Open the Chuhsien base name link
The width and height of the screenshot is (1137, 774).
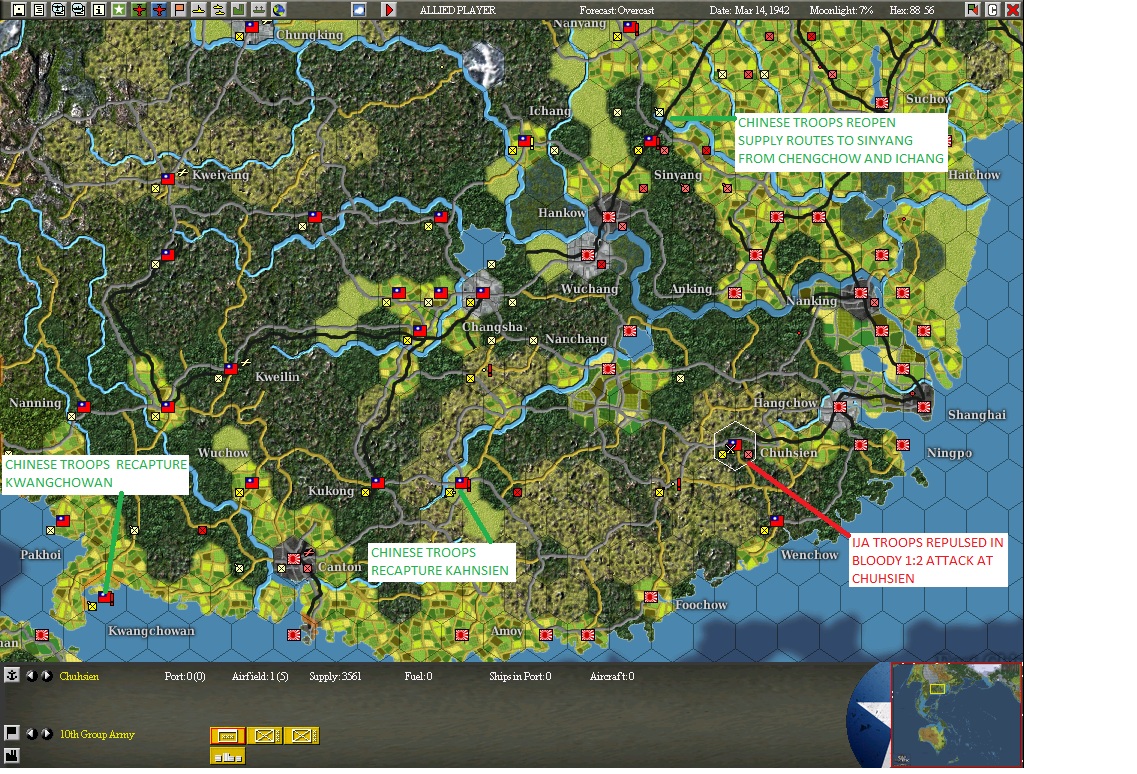[79, 676]
